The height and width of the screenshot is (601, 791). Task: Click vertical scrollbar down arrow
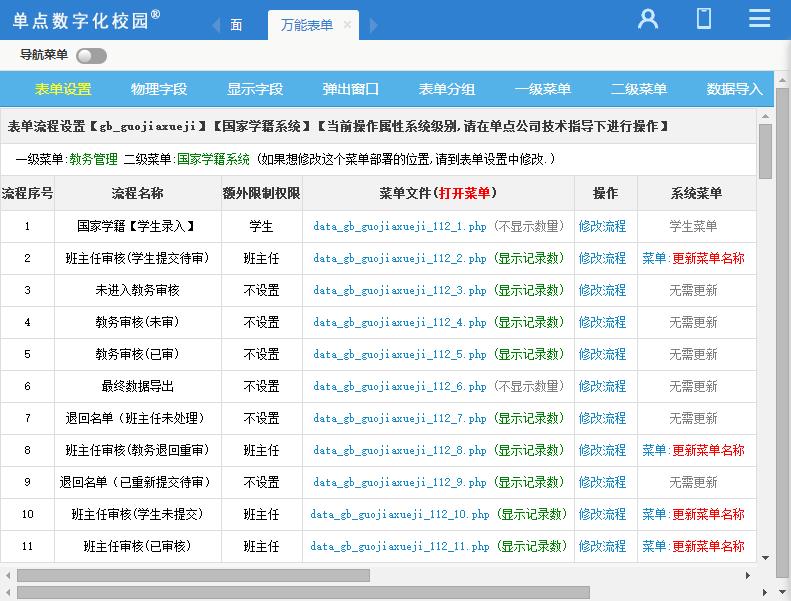click(766, 558)
